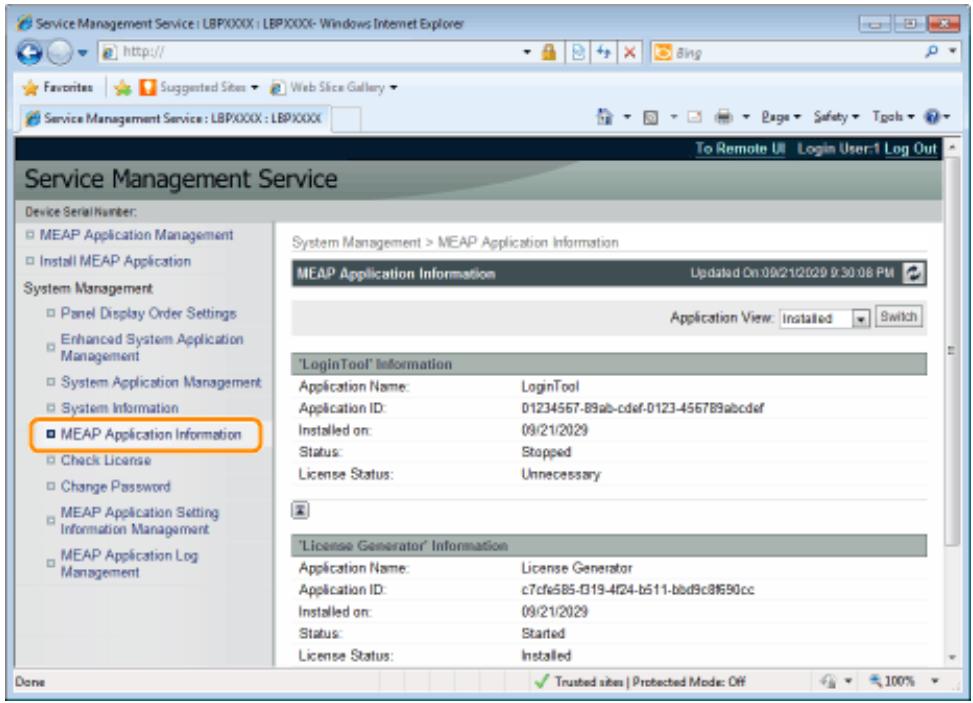Open the Page menu

click(x=781, y=117)
